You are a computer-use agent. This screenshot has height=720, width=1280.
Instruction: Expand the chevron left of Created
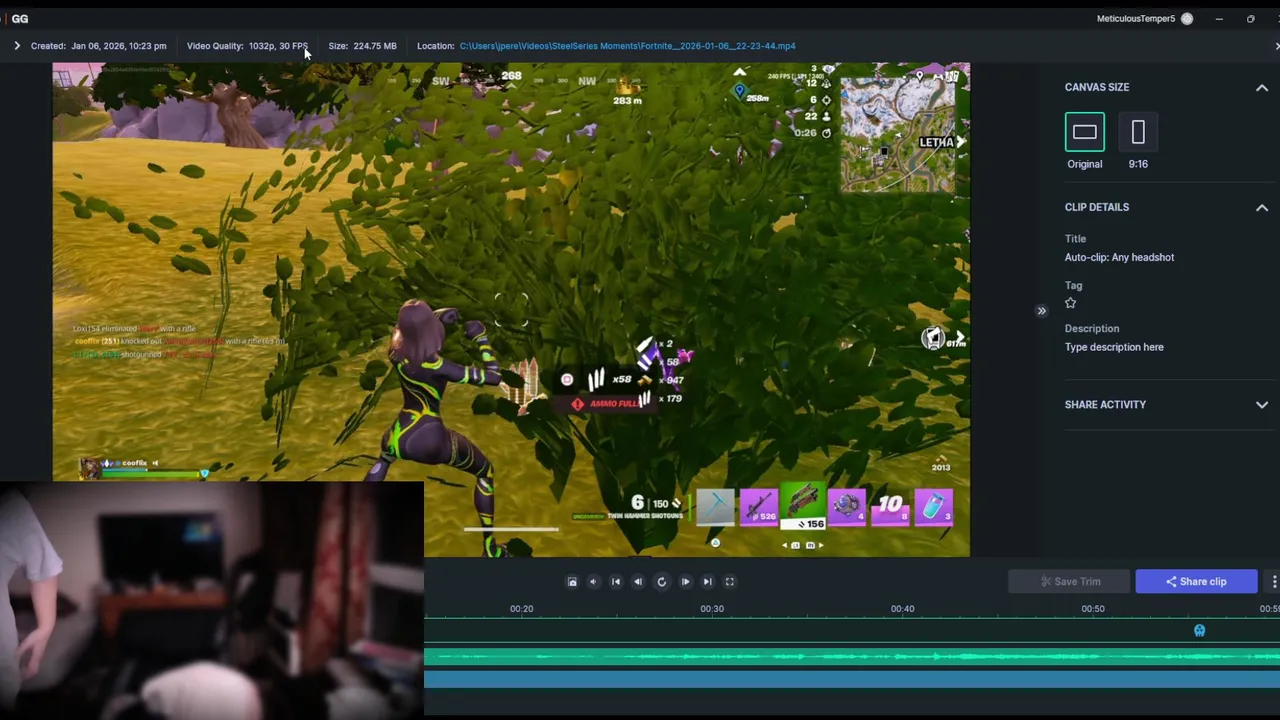(x=17, y=46)
